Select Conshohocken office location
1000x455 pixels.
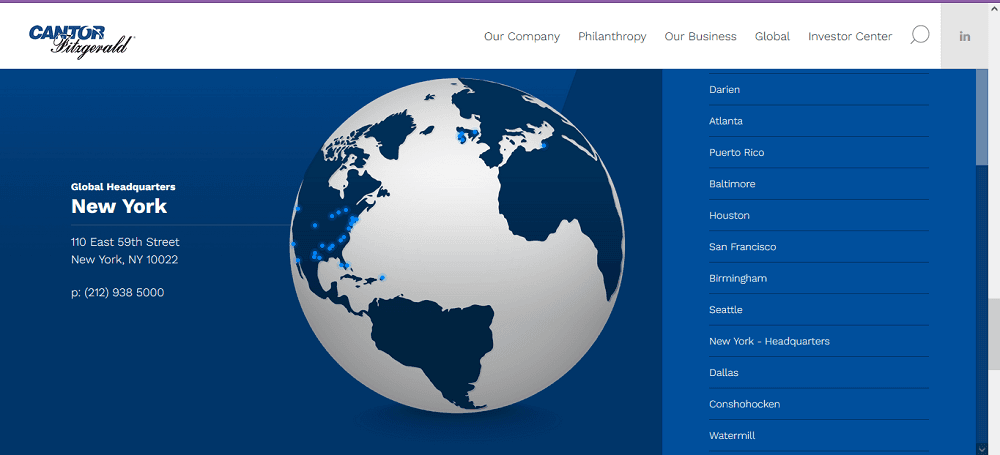[819, 404]
